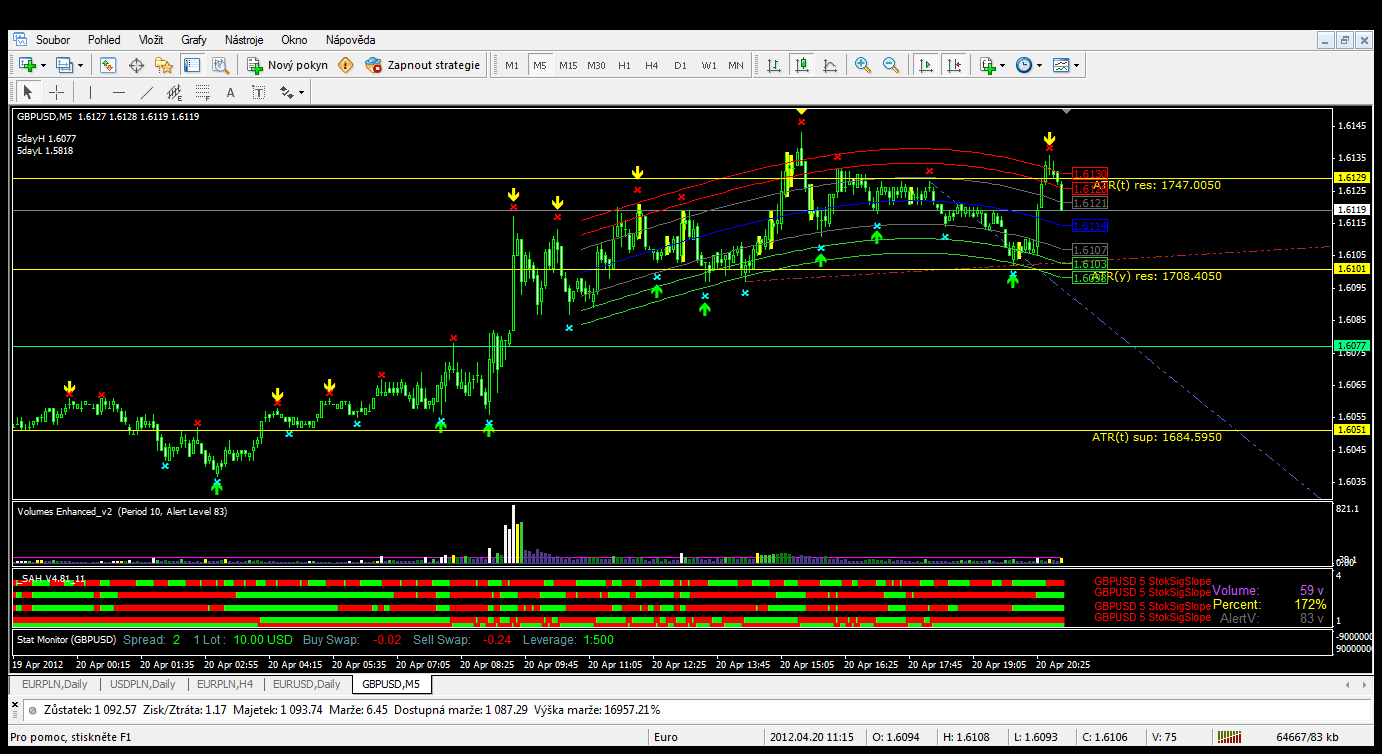Select the crosshair cursor tool

[x=57, y=92]
